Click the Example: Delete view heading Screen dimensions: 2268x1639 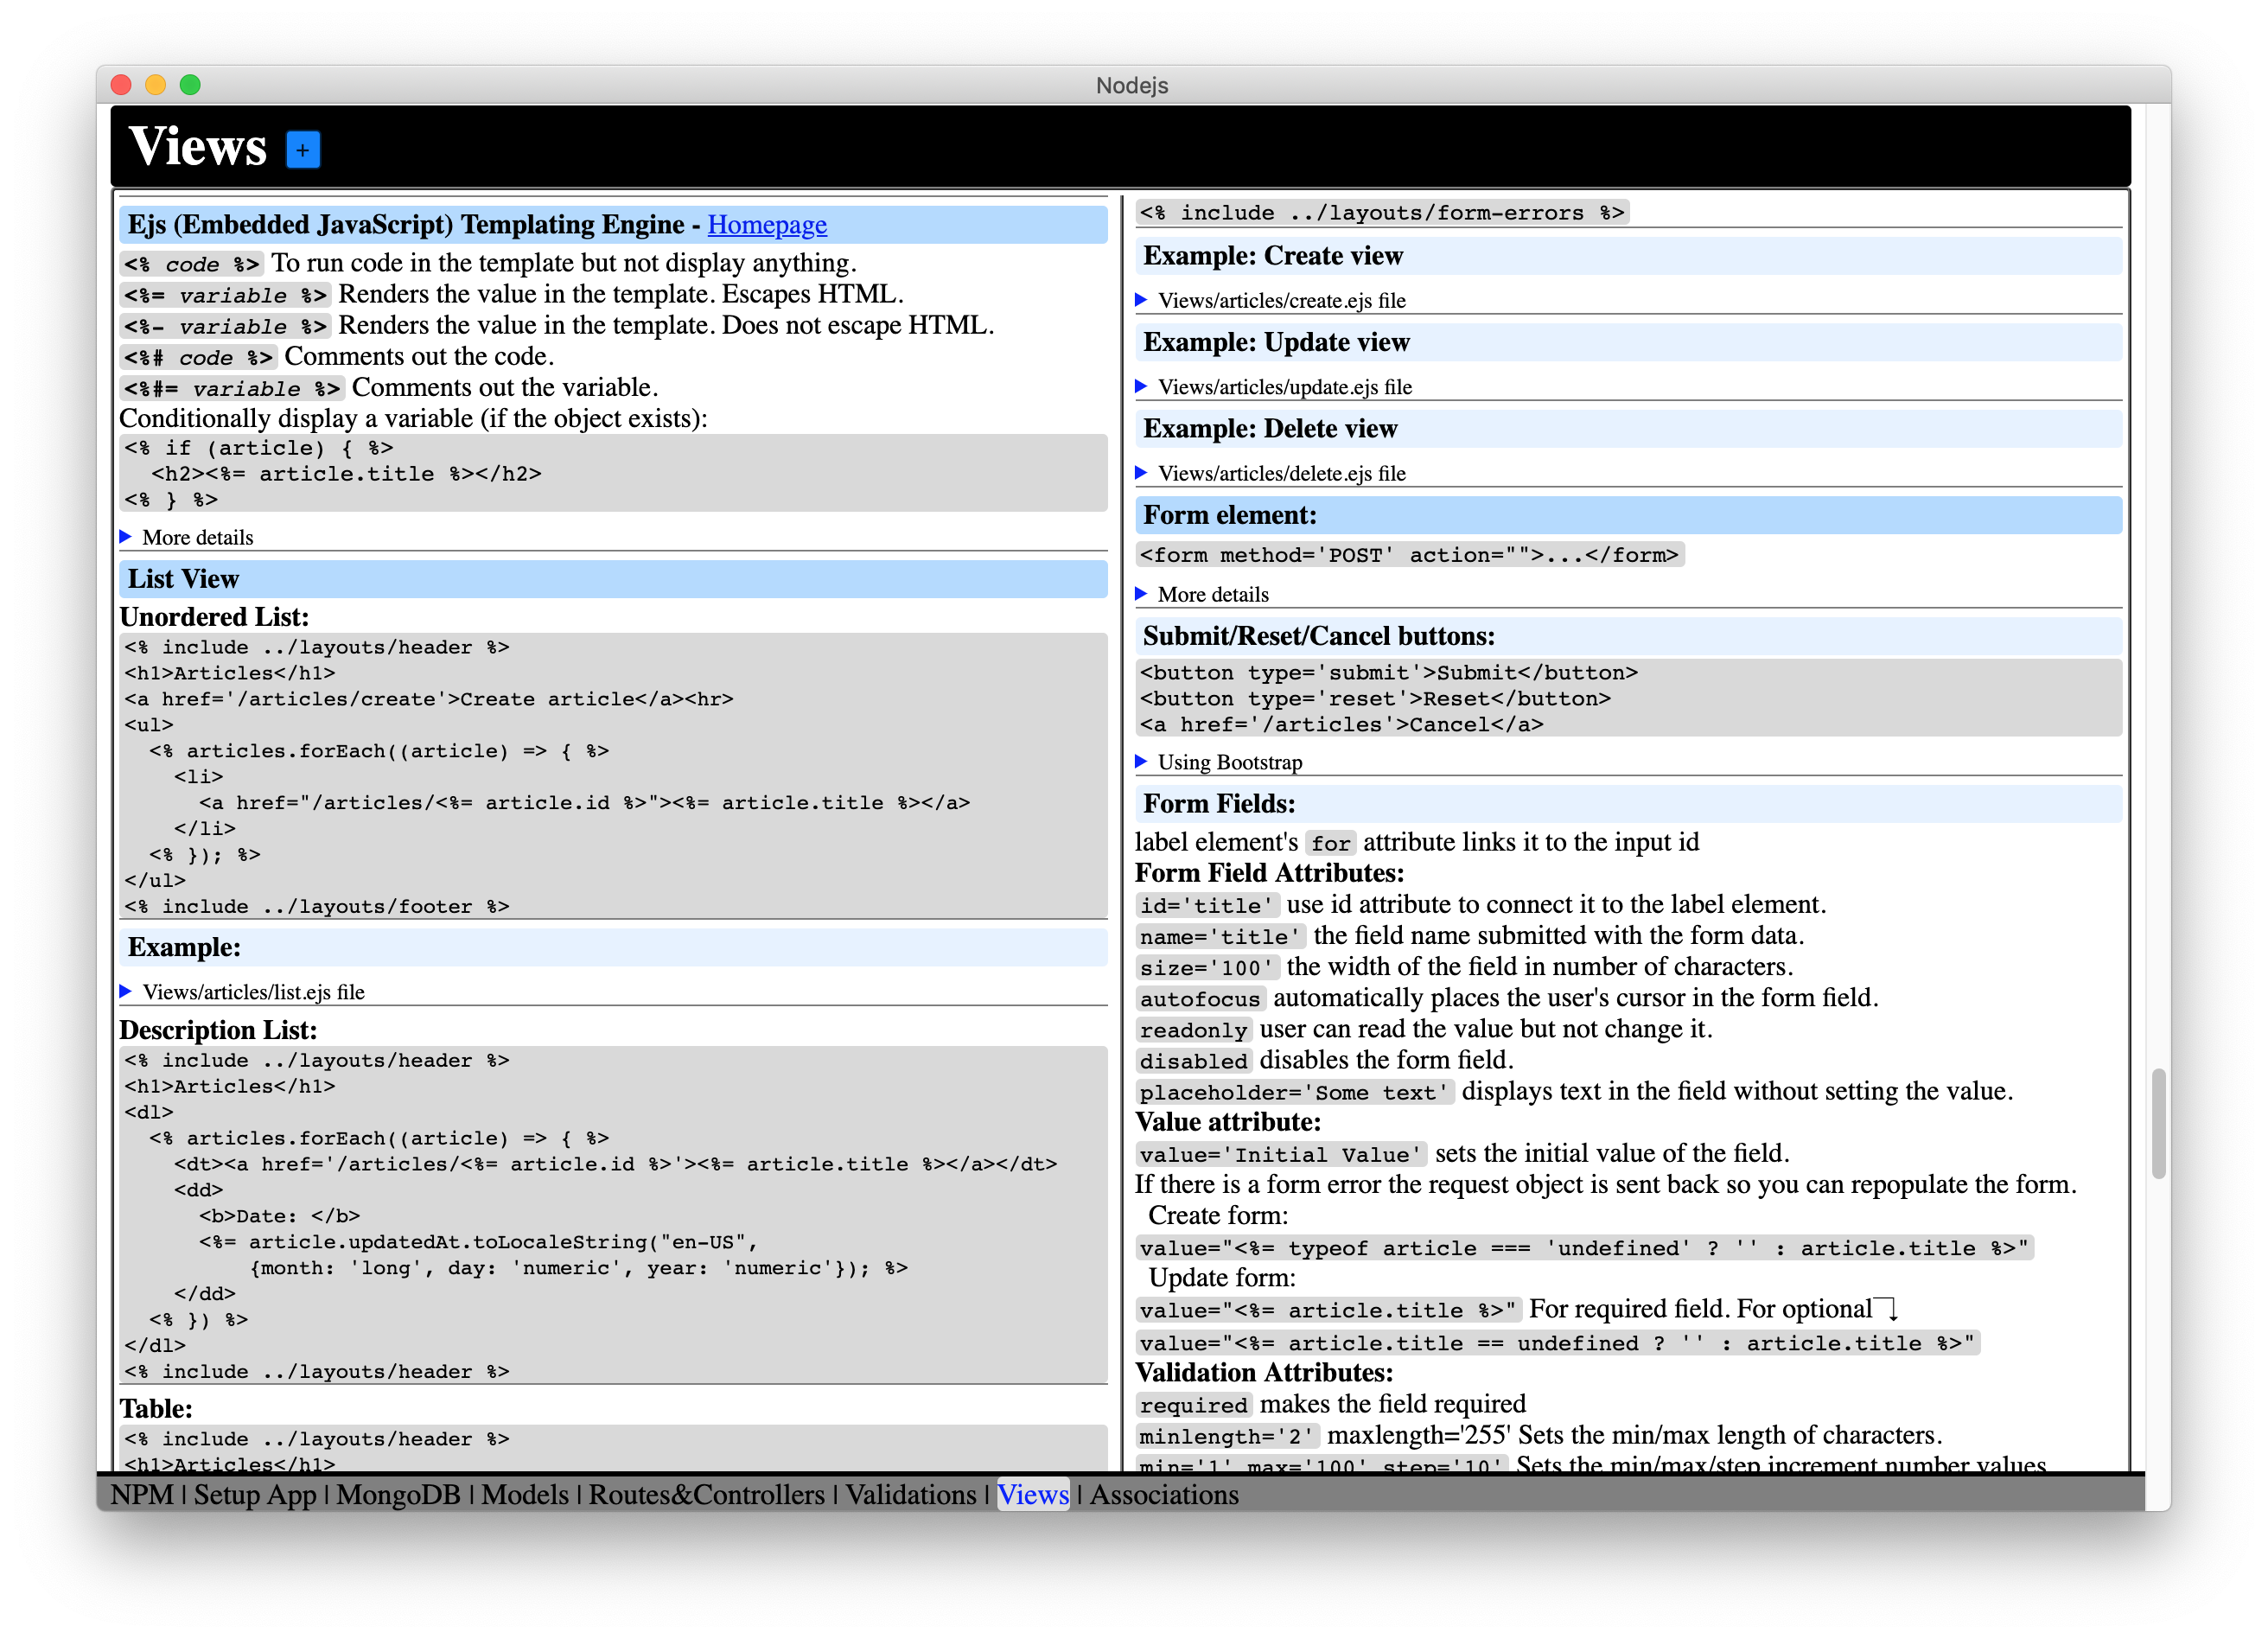pyautogui.click(x=1628, y=428)
